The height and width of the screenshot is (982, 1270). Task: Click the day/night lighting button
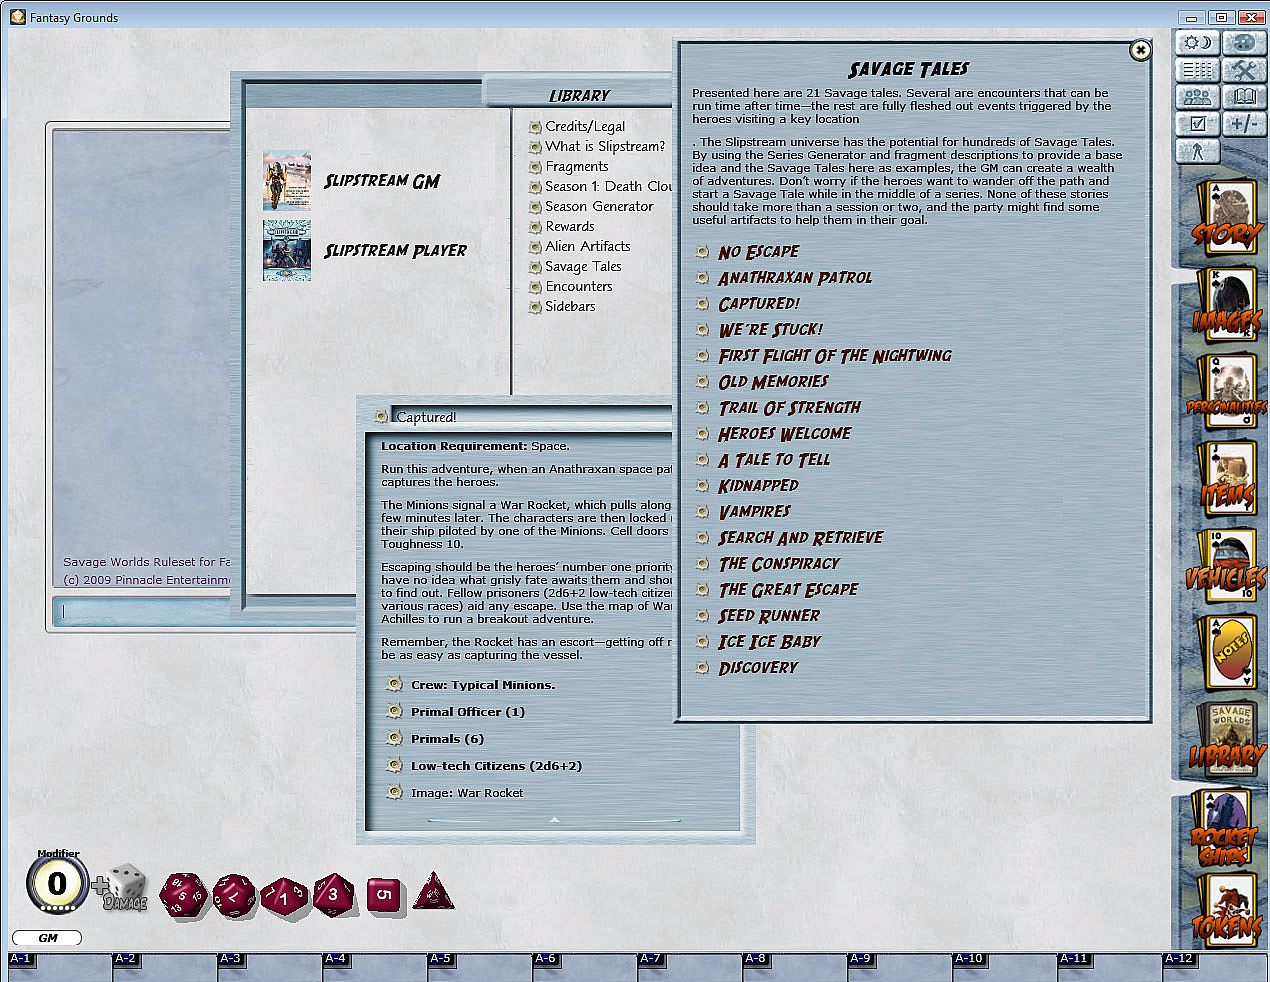pos(1197,43)
